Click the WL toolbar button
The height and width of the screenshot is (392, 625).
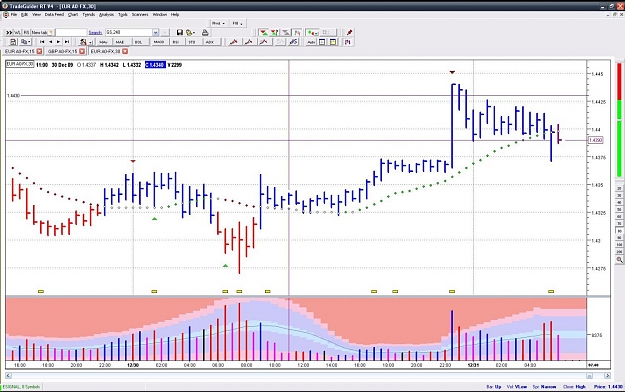click(18, 32)
